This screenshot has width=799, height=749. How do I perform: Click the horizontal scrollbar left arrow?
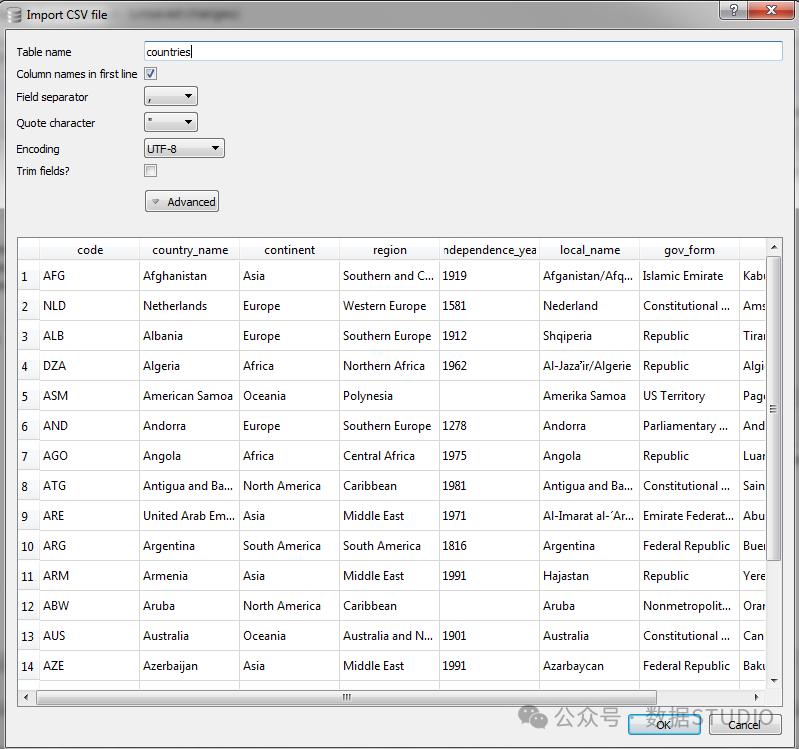point(26,697)
